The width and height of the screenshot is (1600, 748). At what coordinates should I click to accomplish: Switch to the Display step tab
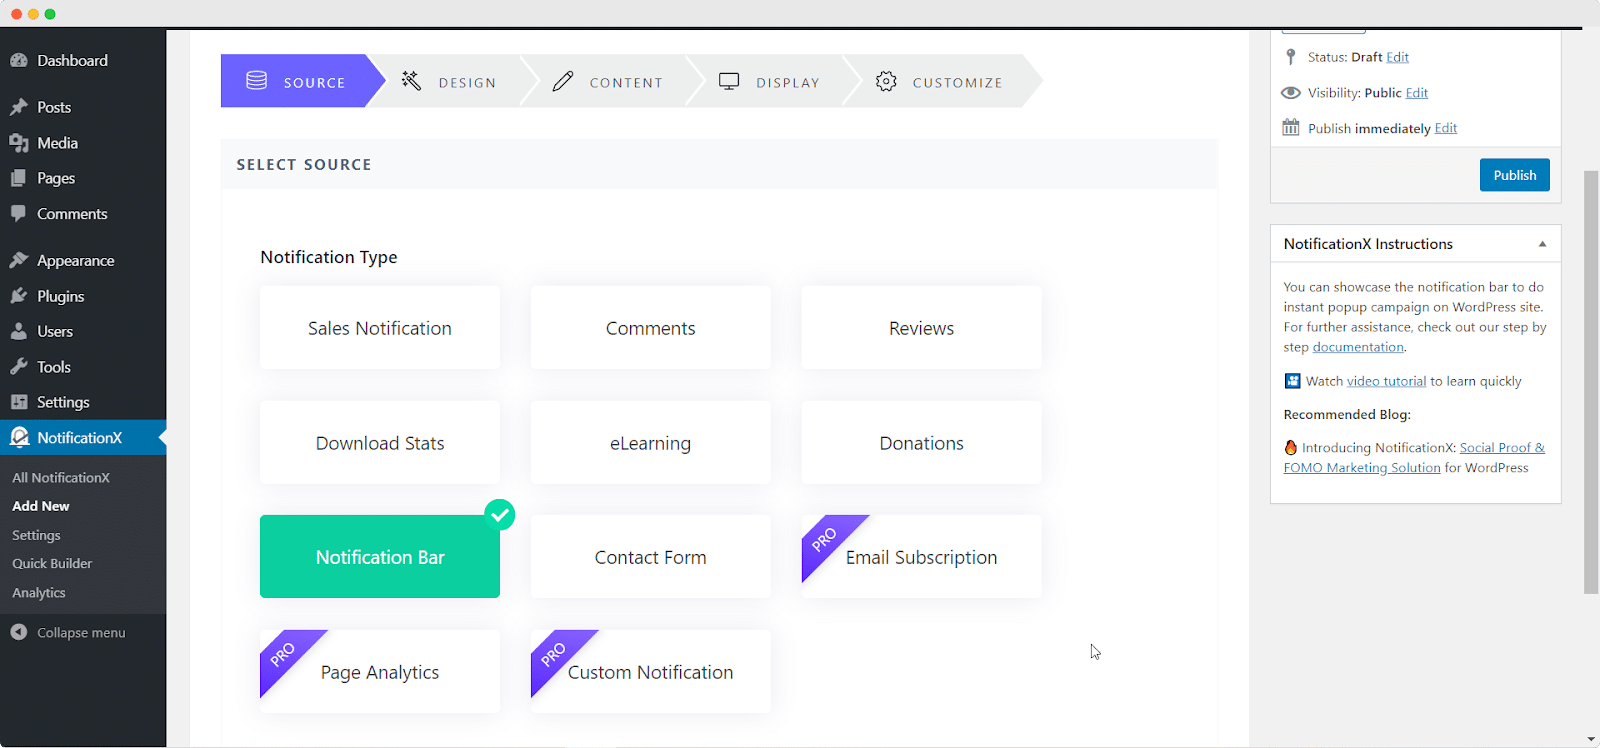[x=772, y=81]
